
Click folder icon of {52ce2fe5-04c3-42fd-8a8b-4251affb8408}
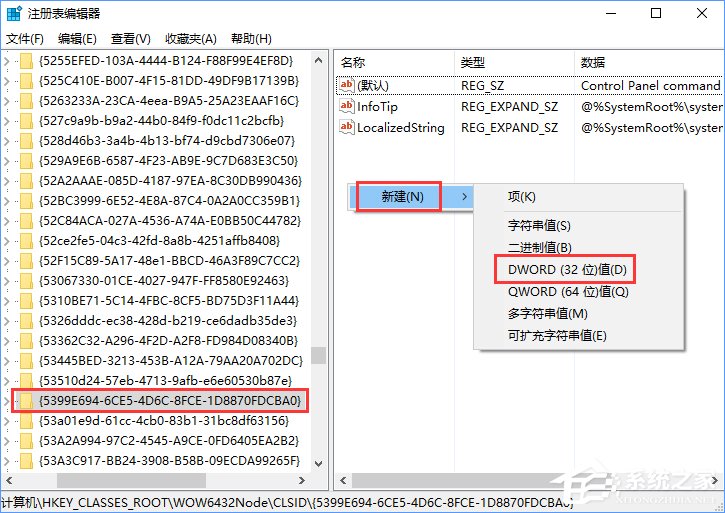coord(26,241)
